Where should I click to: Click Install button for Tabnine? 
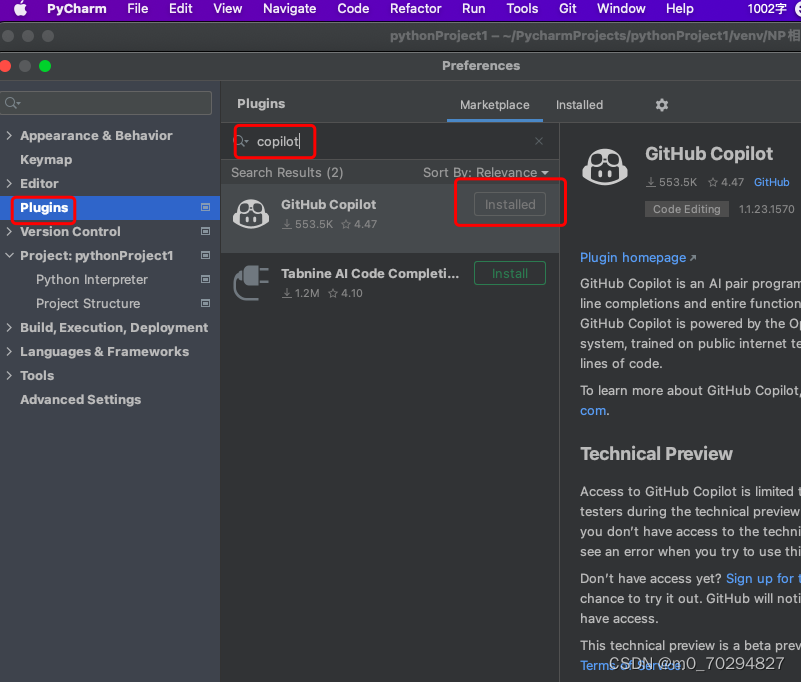coord(510,273)
